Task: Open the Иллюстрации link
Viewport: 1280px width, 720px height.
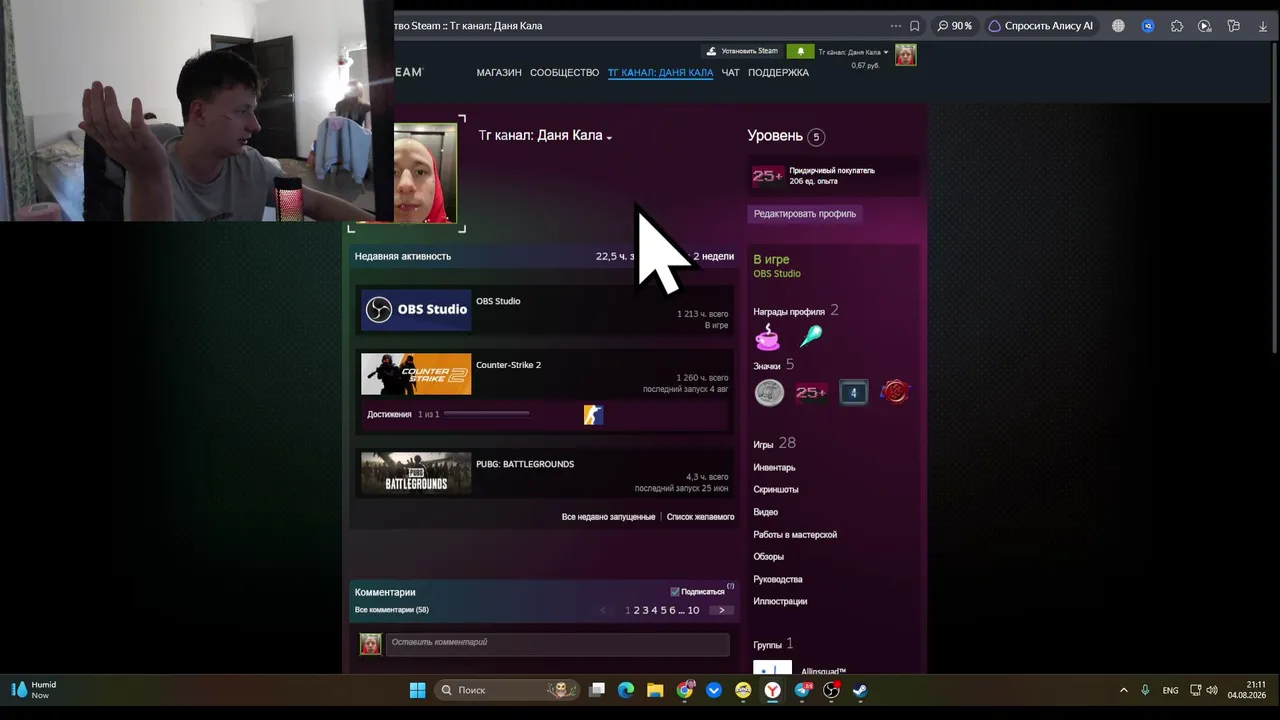Action: [780, 602]
